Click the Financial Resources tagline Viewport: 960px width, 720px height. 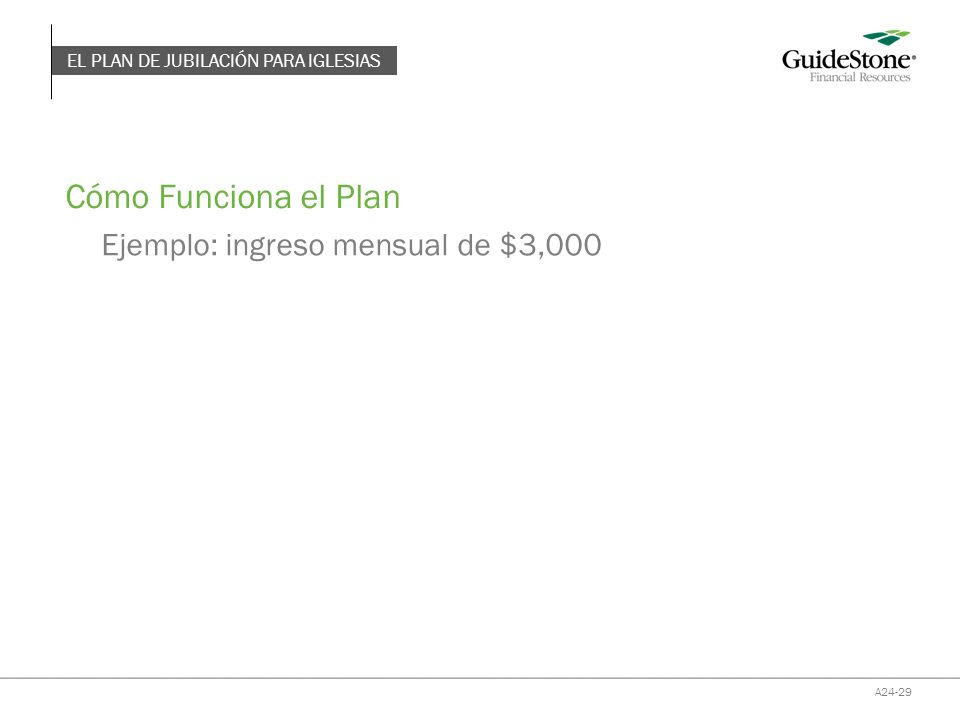click(860, 77)
